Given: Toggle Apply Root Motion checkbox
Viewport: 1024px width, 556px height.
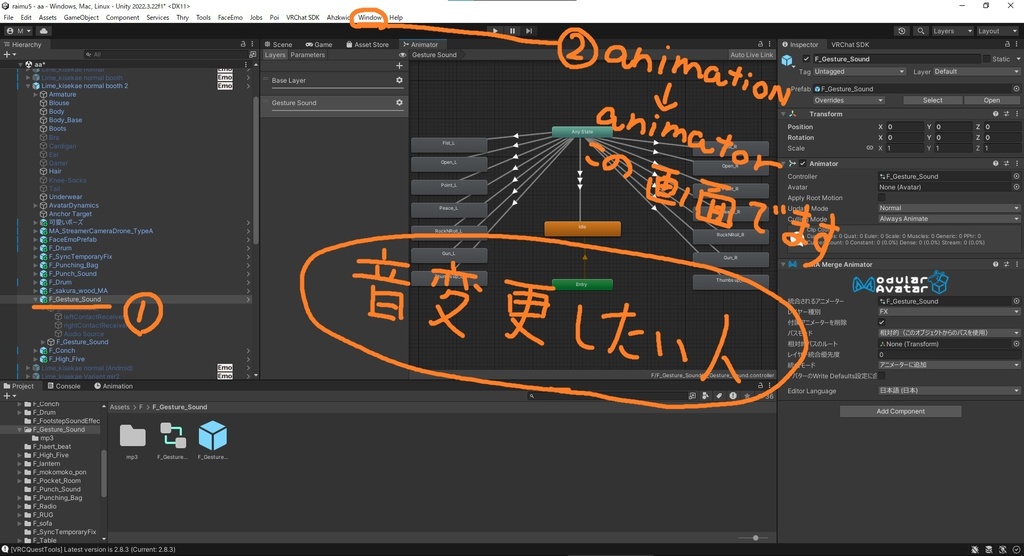Looking at the screenshot, I should [882, 197].
